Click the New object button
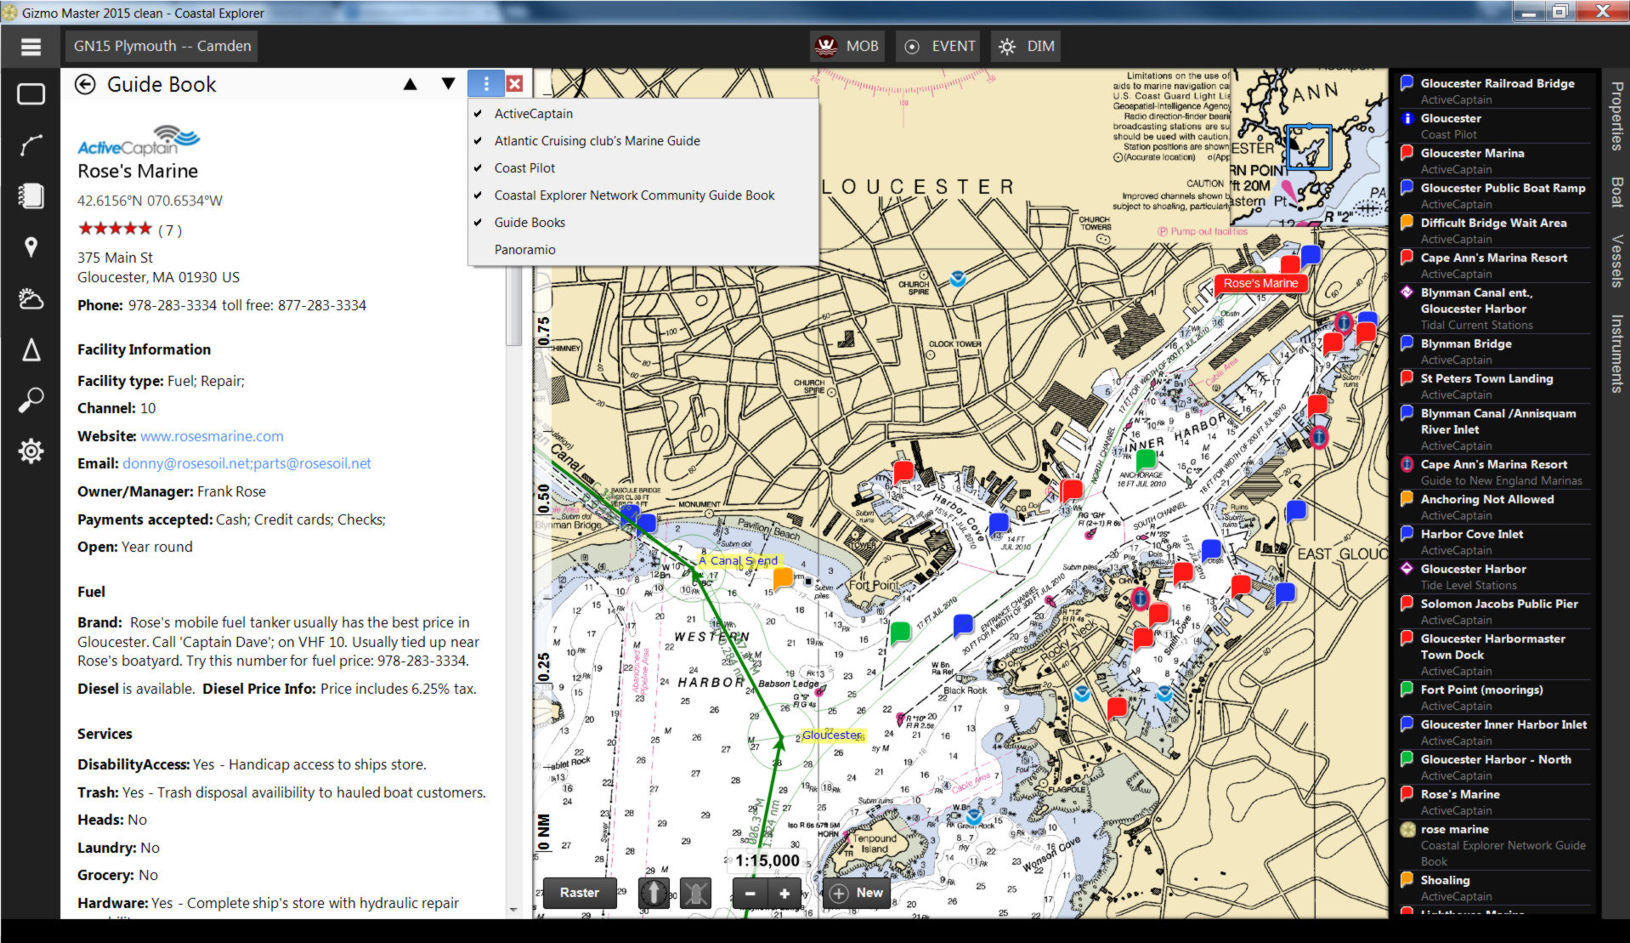This screenshot has width=1630, height=943. pyautogui.click(x=858, y=893)
